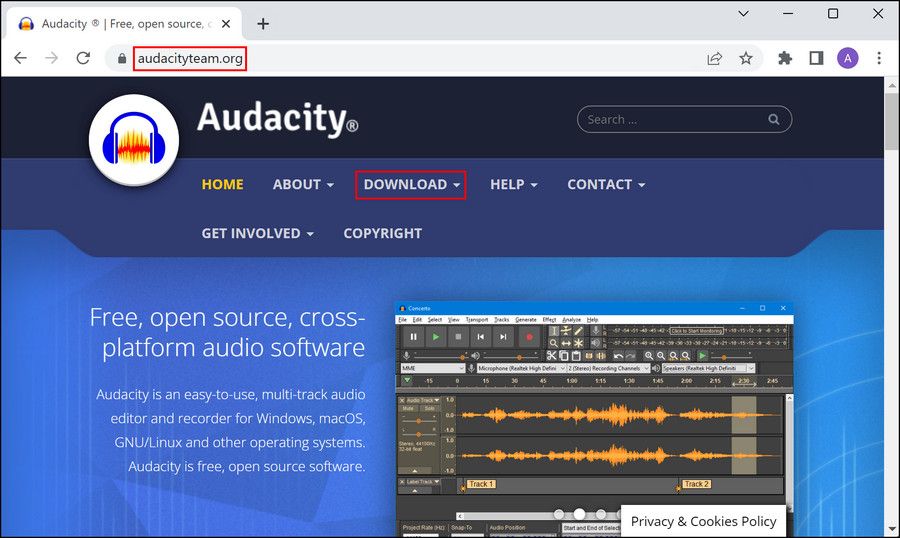Image resolution: width=900 pixels, height=538 pixels.
Task: Toggle Solo on the Audio Track
Action: (x=429, y=408)
